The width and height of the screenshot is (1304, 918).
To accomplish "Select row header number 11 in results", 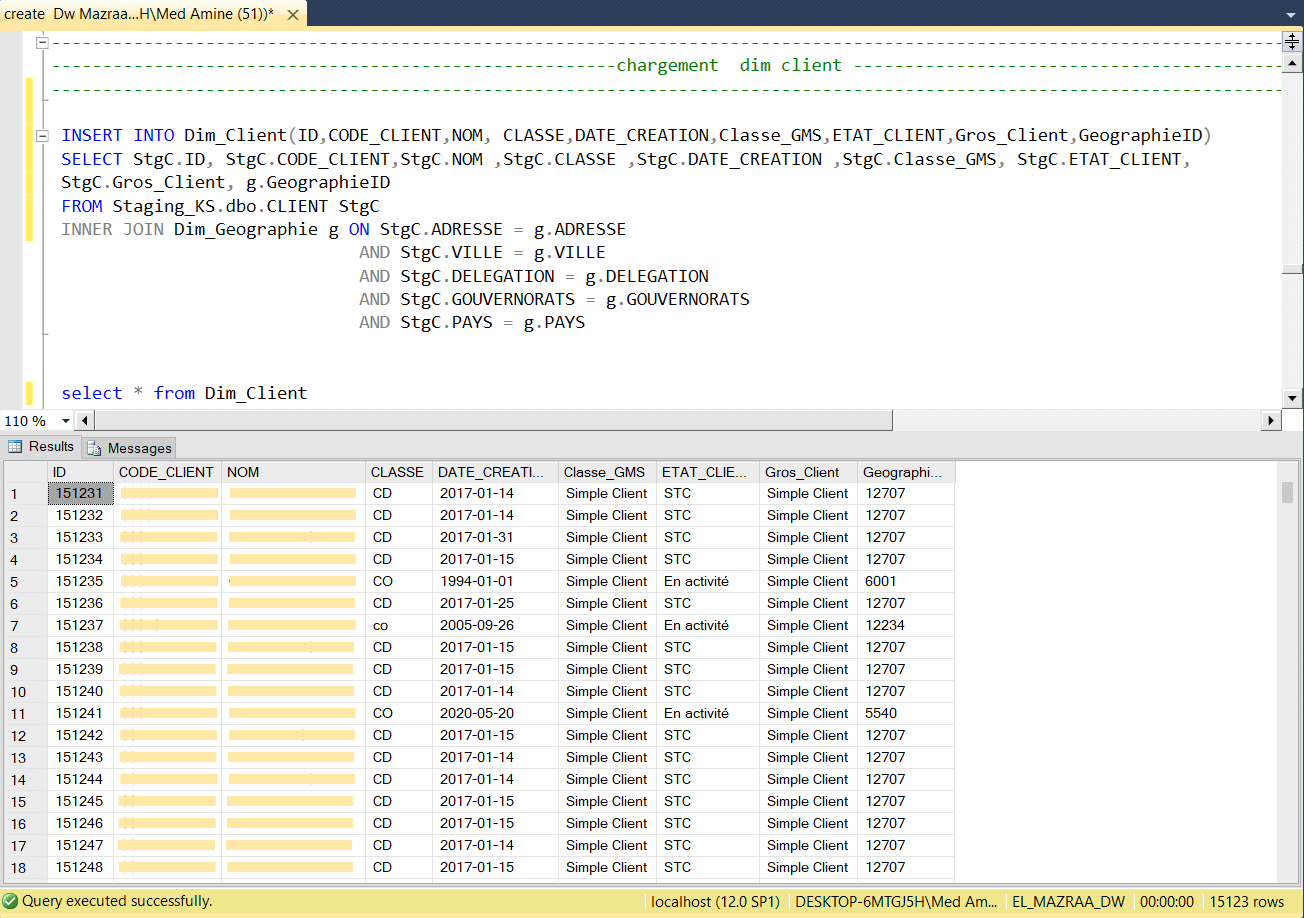I will tap(26, 713).
